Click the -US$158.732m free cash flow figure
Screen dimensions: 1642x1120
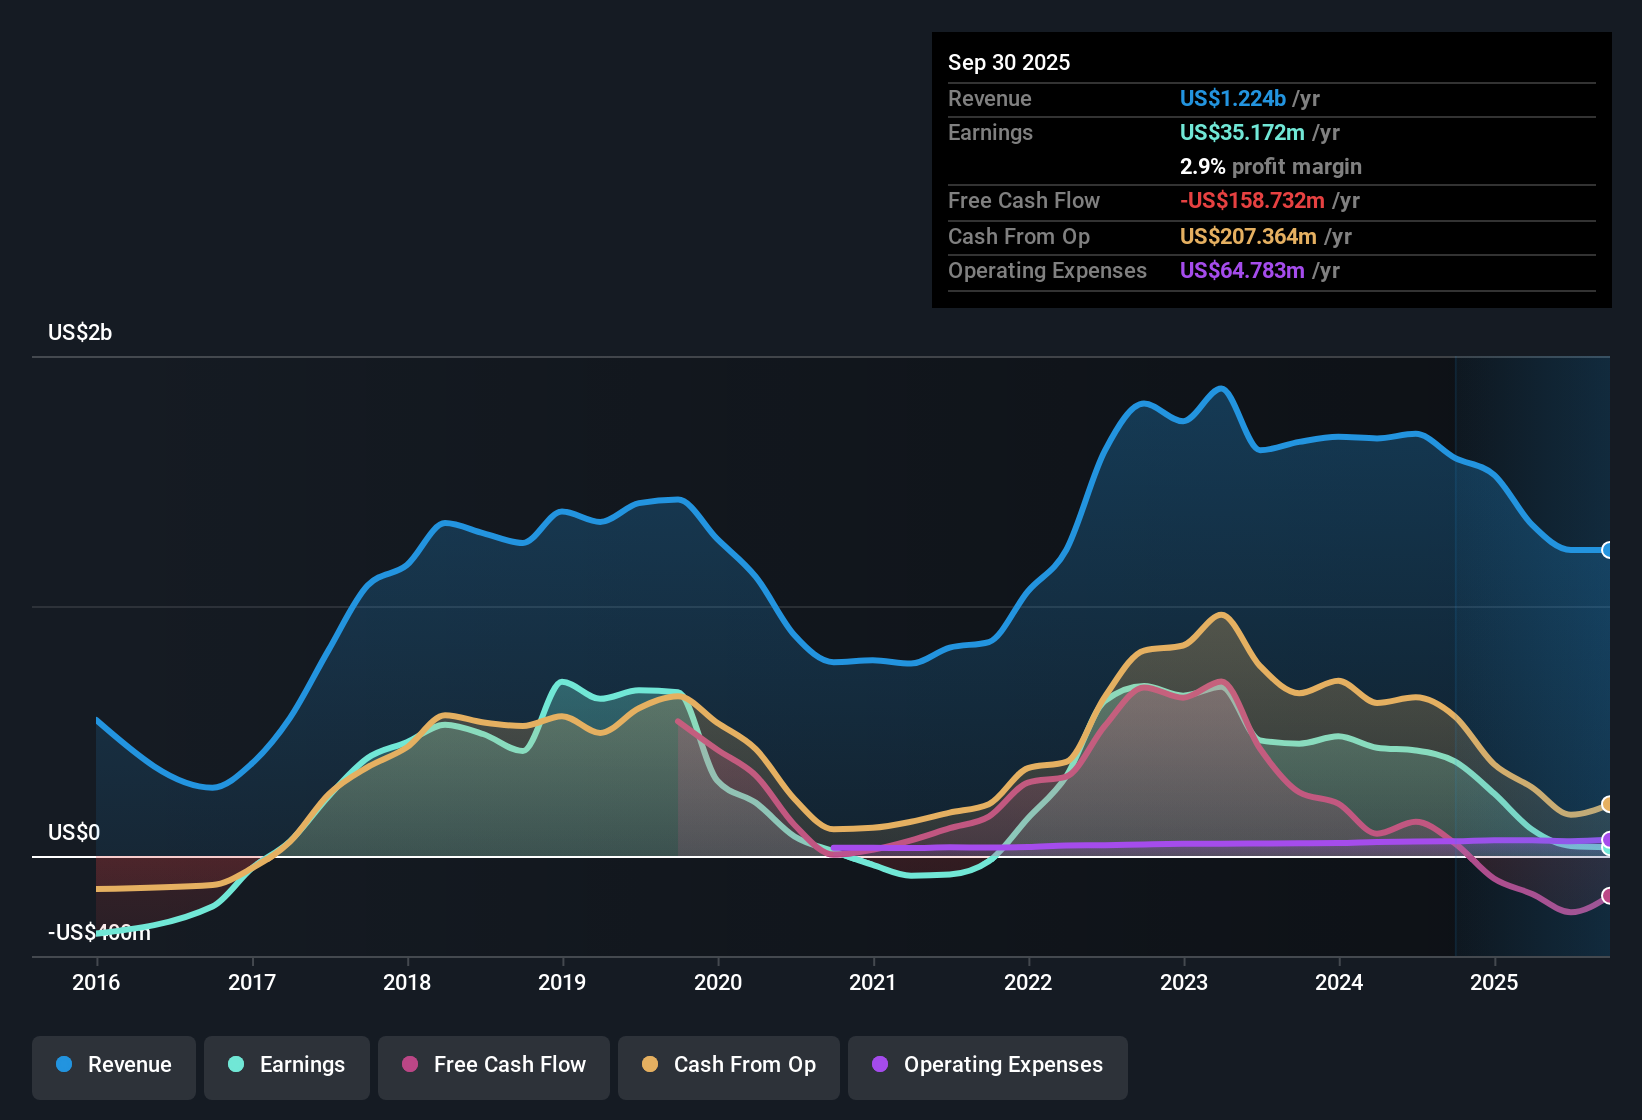coord(1250,201)
